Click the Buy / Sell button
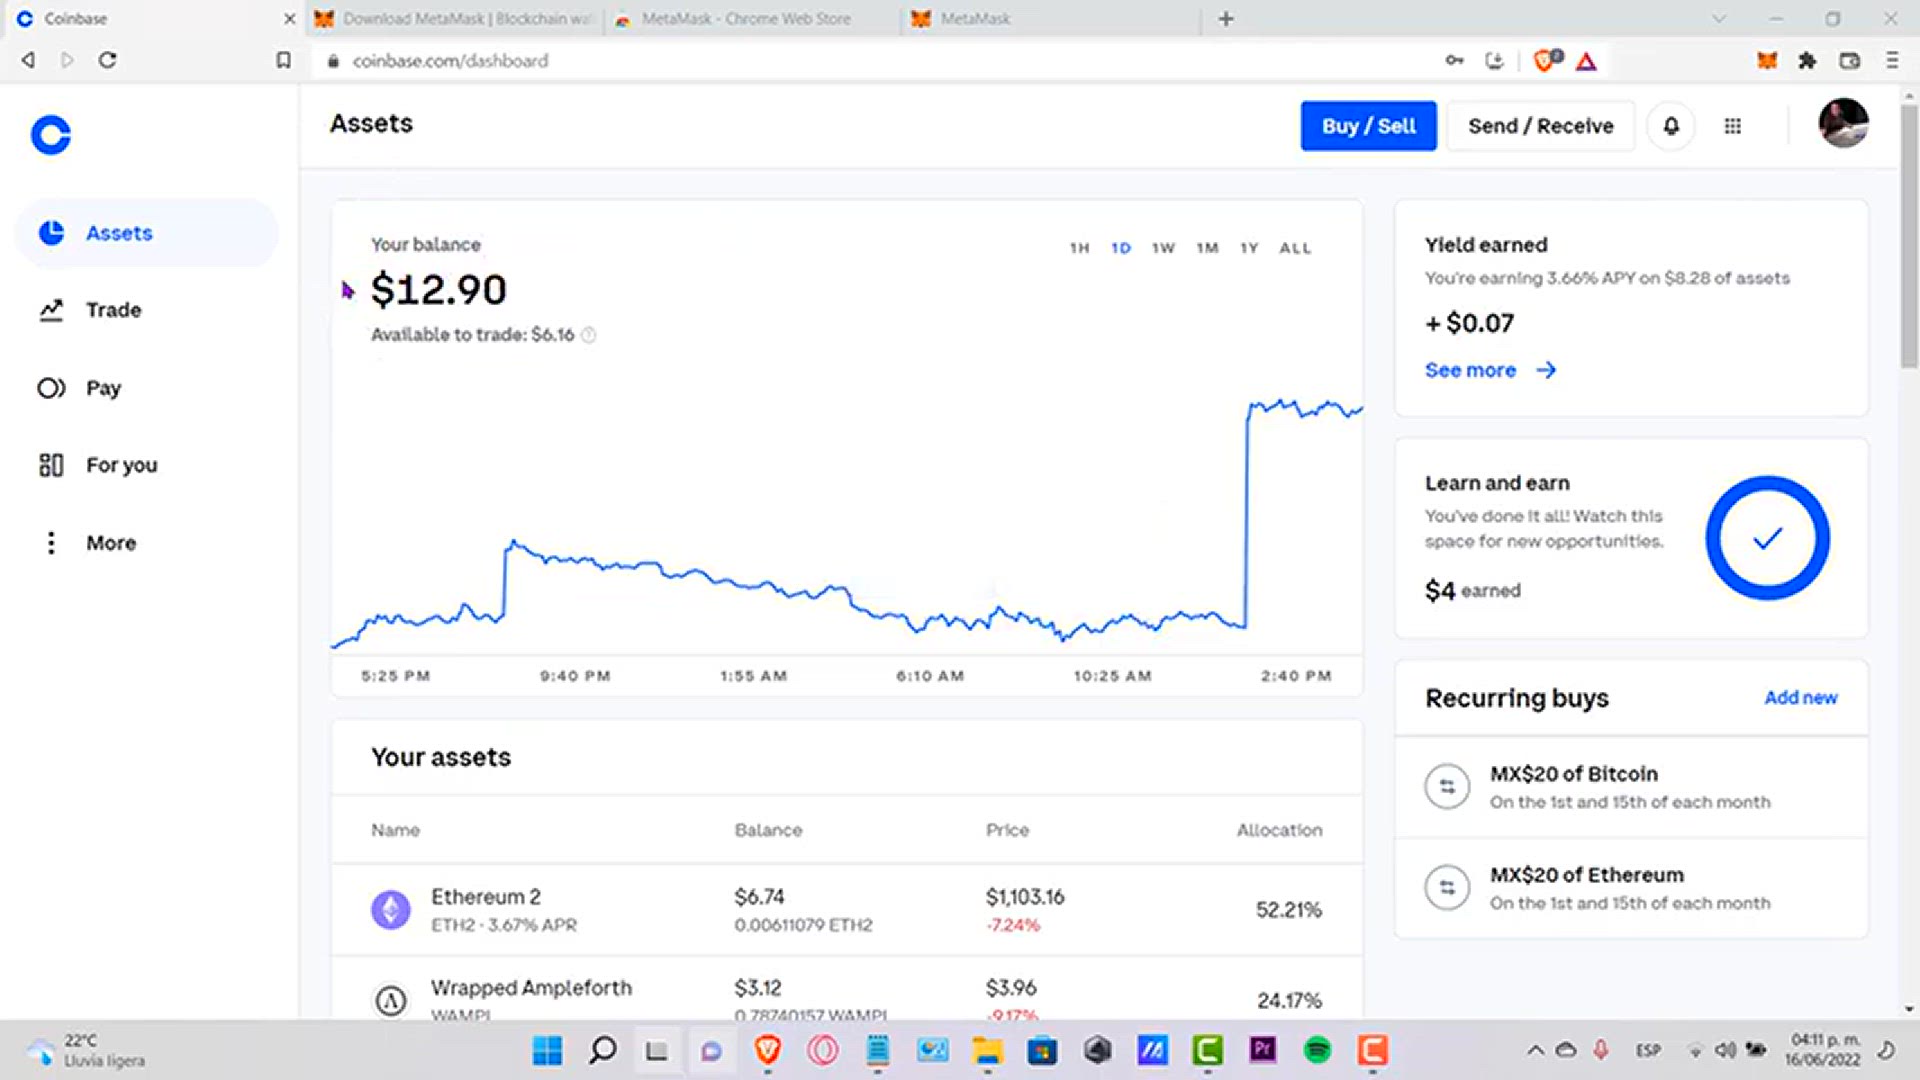The height and width of the screenshot is (1080, 1920). 1368,126
